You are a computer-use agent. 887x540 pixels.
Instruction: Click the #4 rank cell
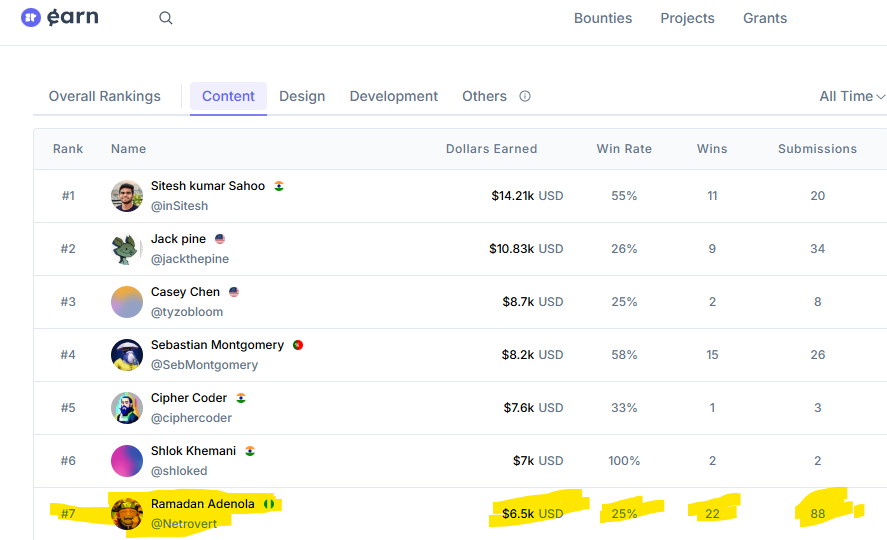(x=68, y=355)
